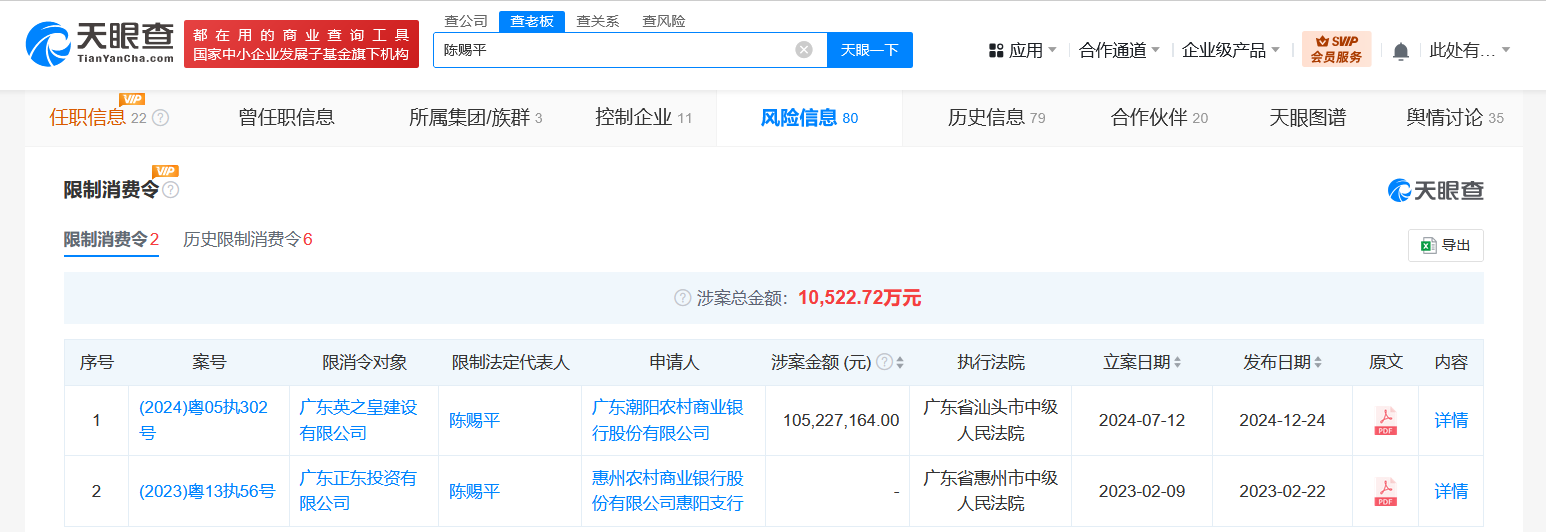The image size is (1546, 532).
Task: Open 广东英之皇建设有限公司 company link
Action: (359, 420)
